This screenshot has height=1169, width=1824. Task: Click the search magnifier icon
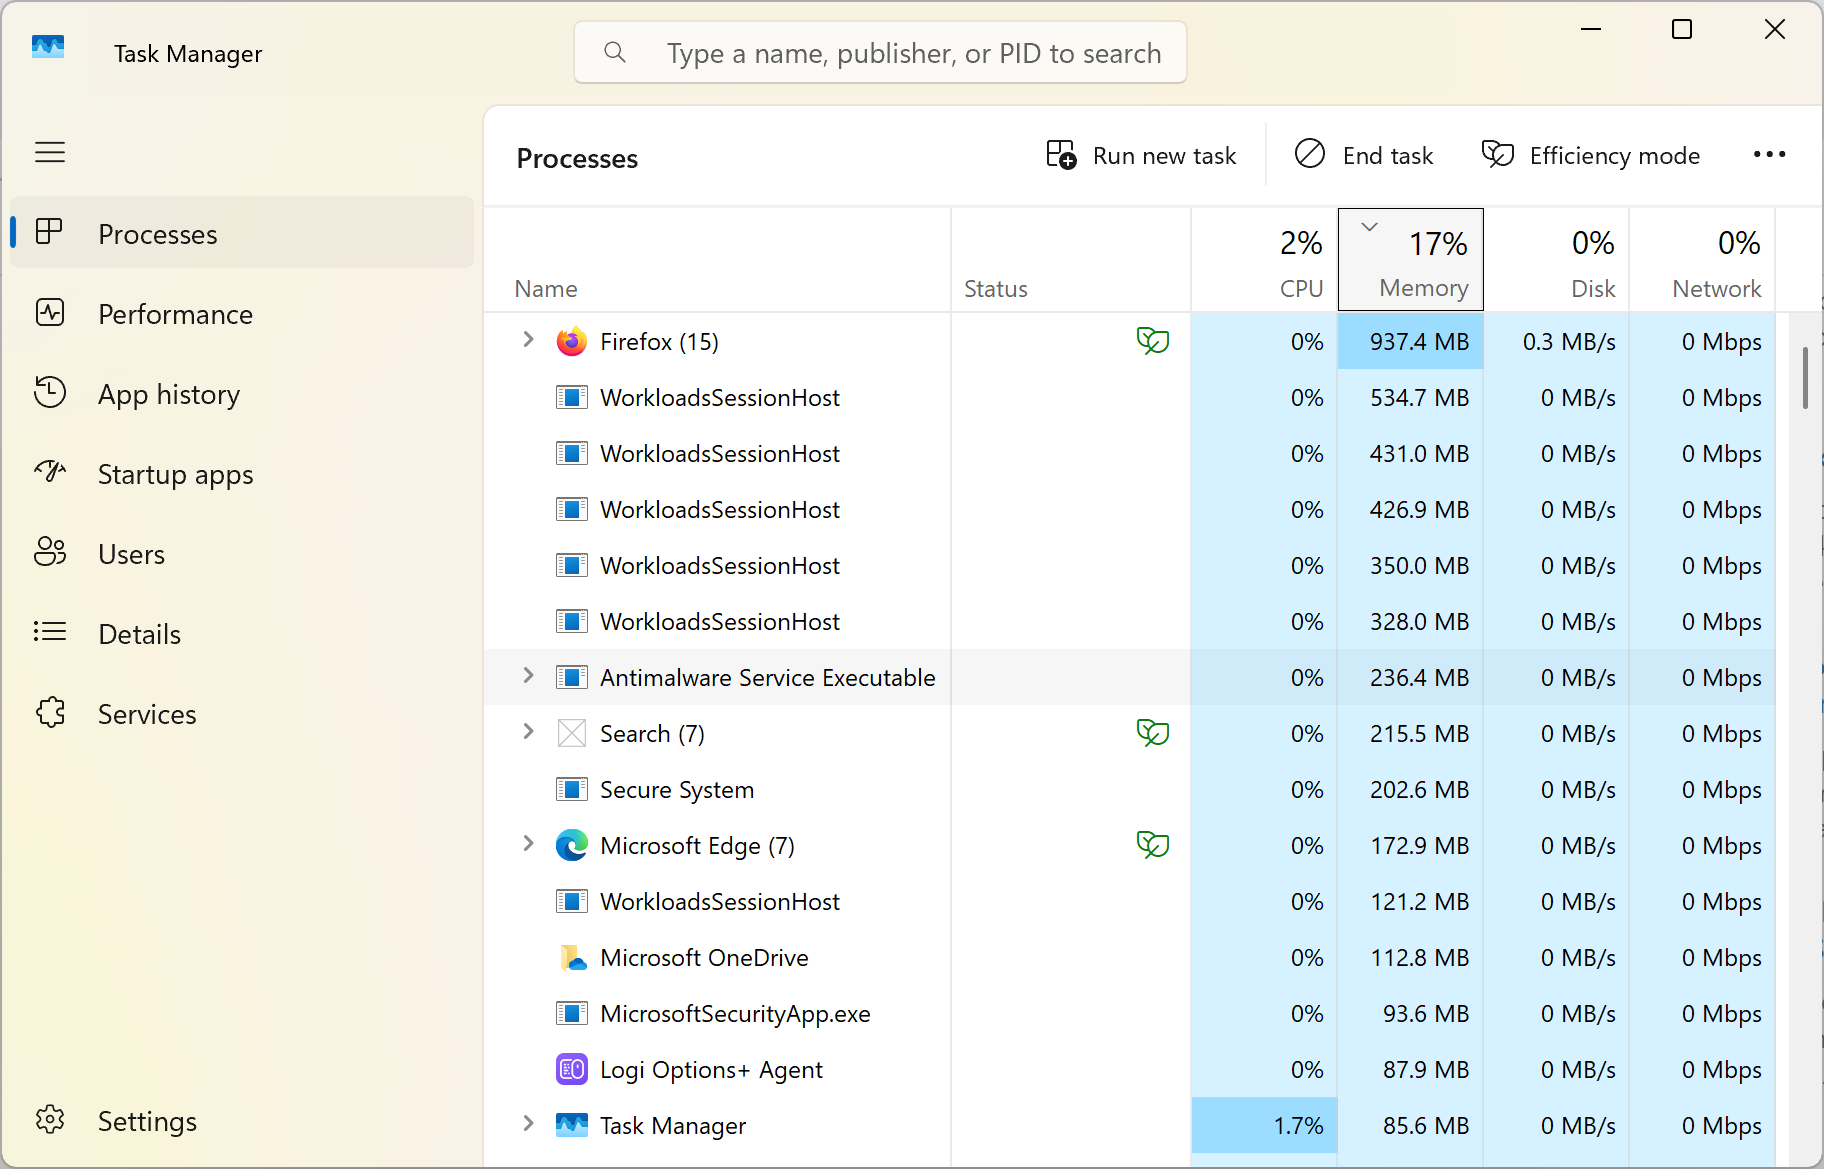click(x=615, y=52)
